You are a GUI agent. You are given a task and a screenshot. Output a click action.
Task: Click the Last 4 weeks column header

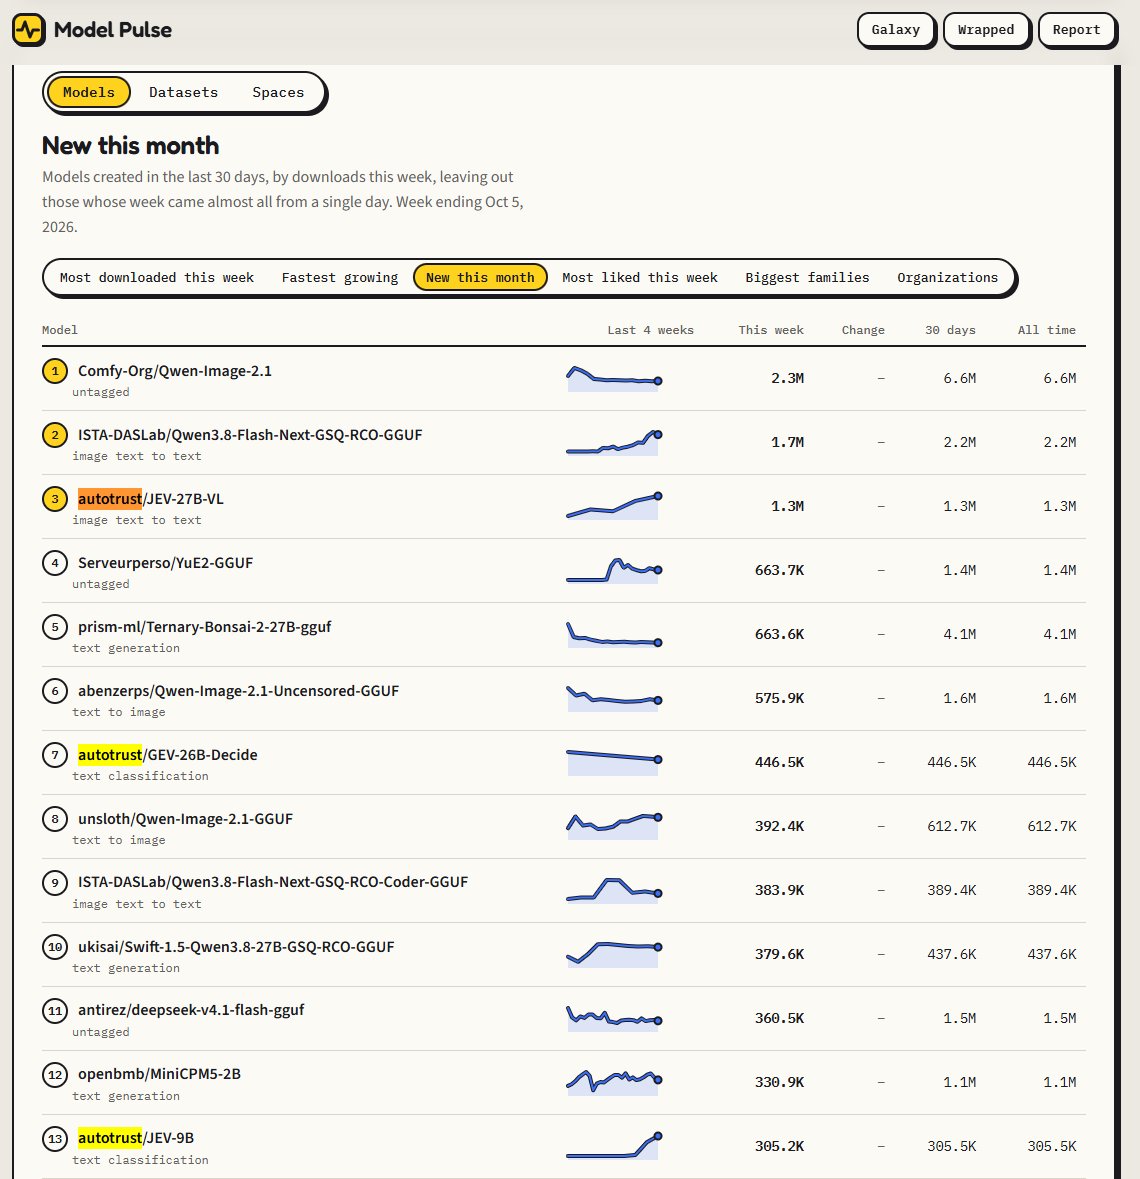[650, 330]
